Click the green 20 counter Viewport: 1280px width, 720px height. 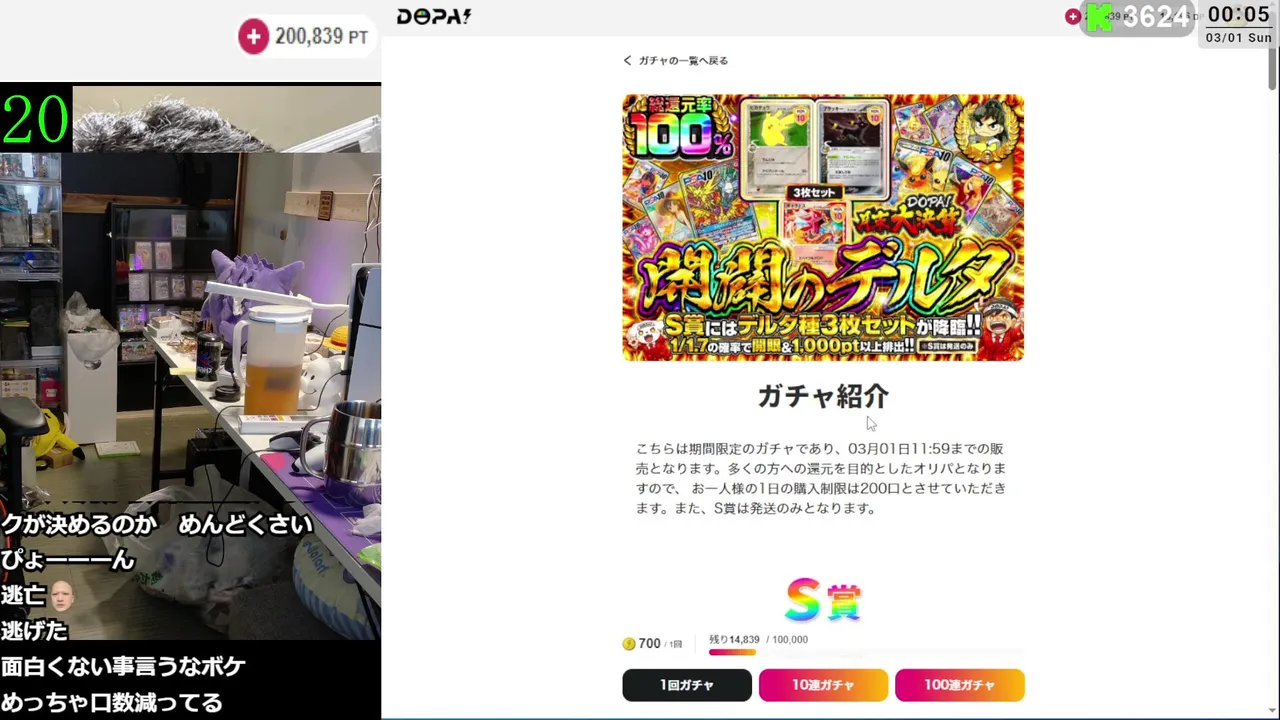35,118
